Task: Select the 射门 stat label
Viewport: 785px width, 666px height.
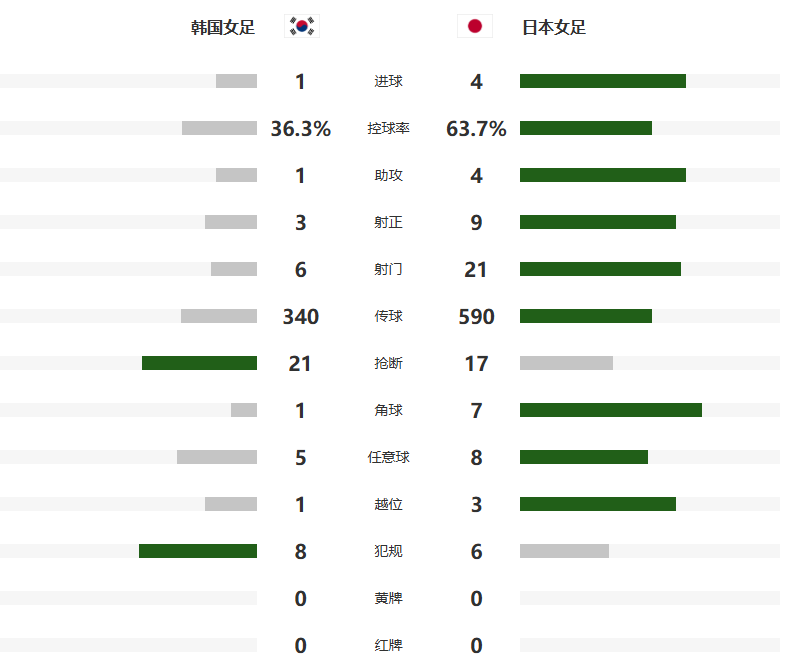Action: 388,270
